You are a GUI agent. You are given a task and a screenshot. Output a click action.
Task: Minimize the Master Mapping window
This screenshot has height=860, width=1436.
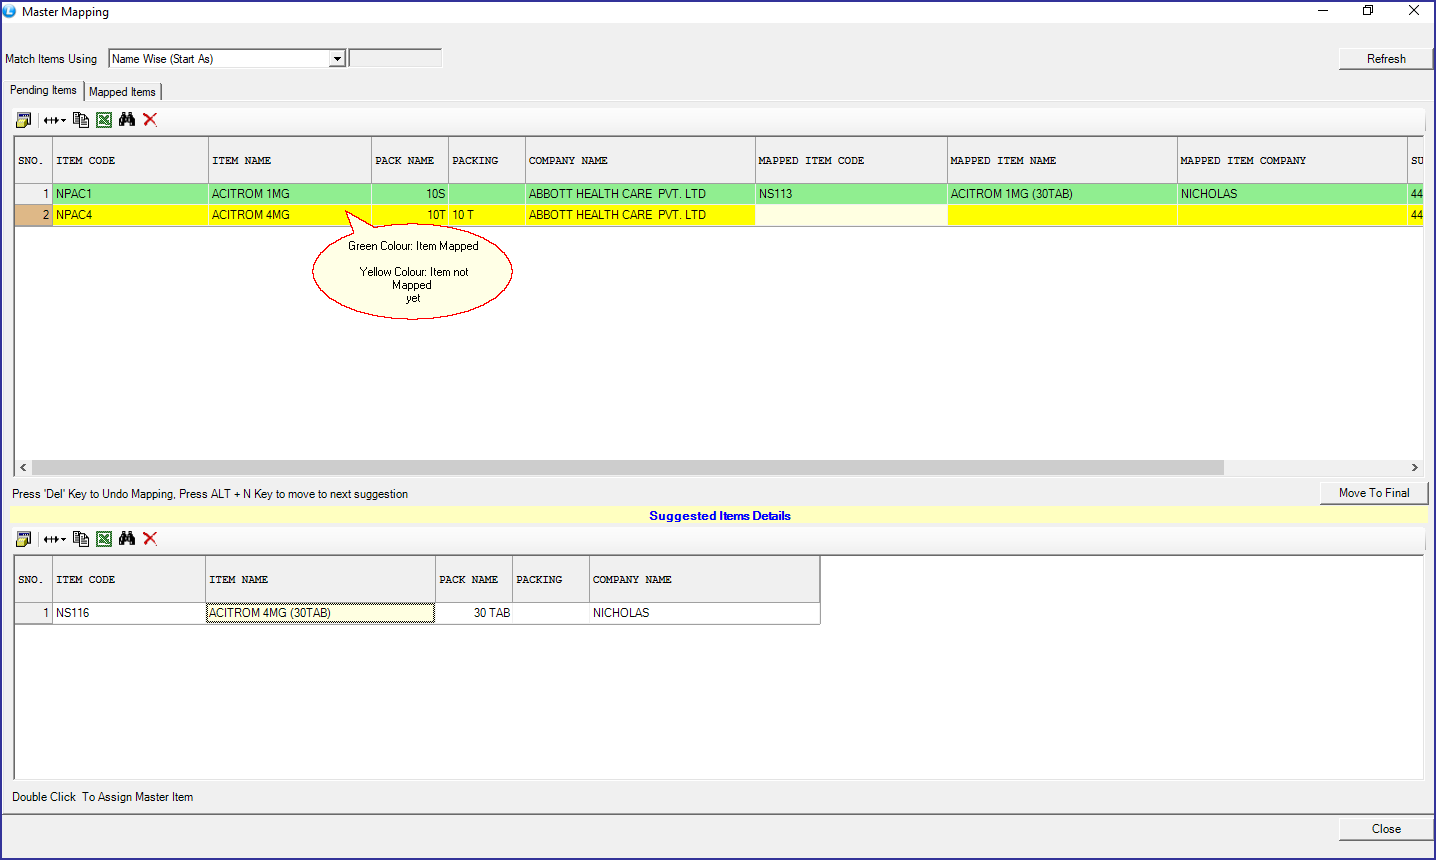(1323, 11)
